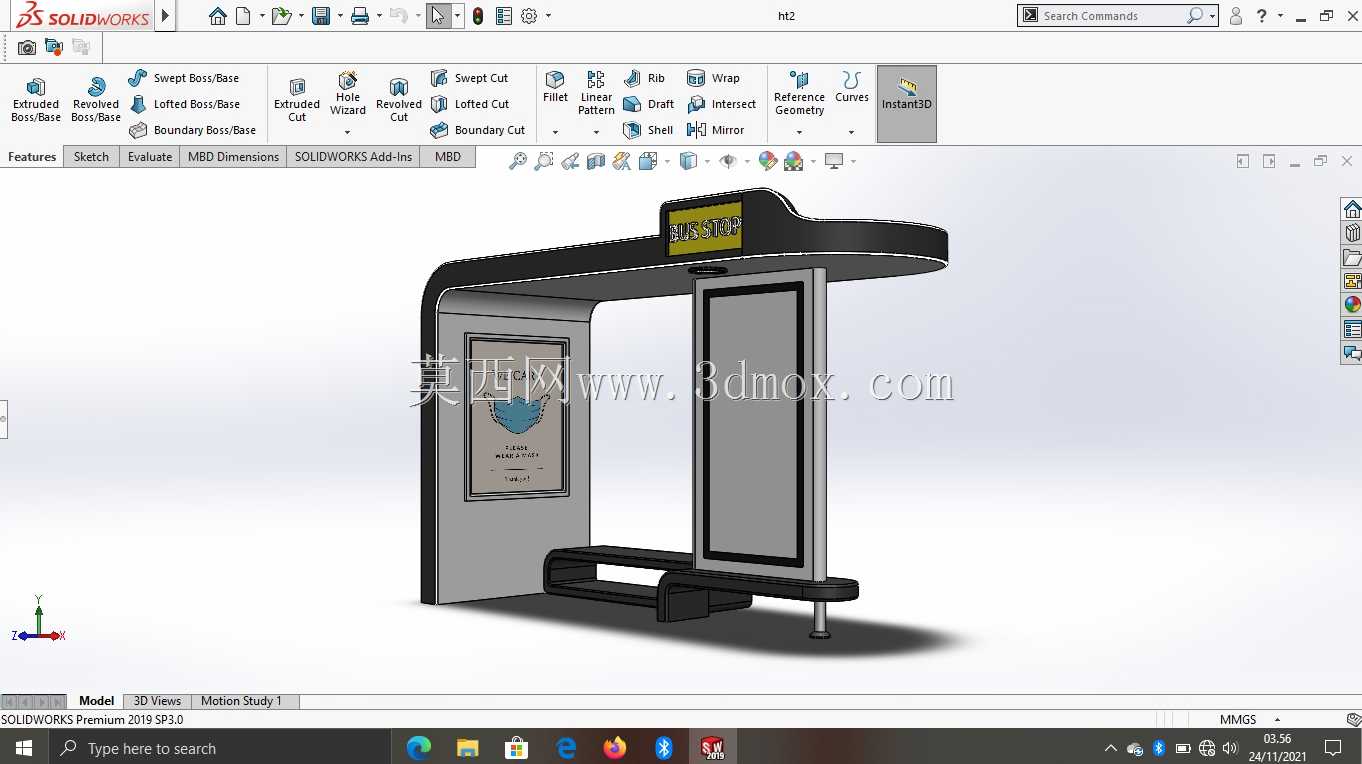1362x764 pixels.
Task: Select the Extruded Boss/Base tool
Action: click(x=36, y=100)
